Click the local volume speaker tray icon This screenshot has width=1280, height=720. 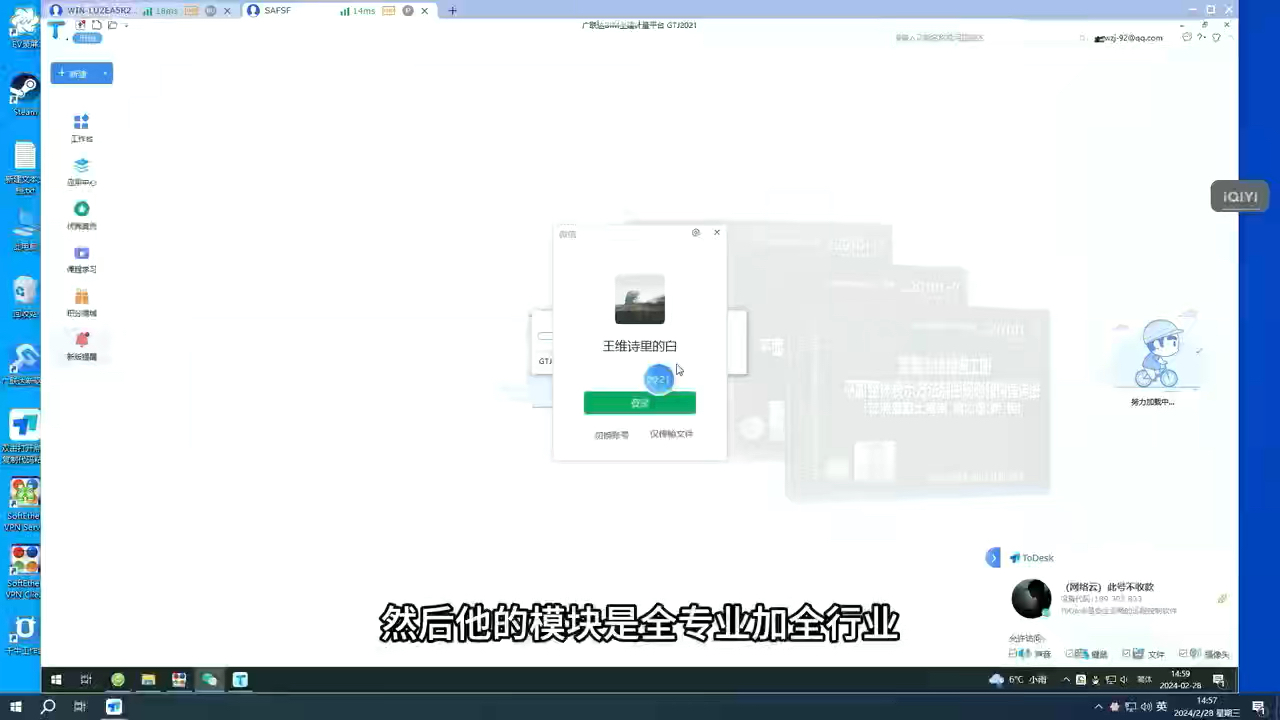(x=1145, y=707)
